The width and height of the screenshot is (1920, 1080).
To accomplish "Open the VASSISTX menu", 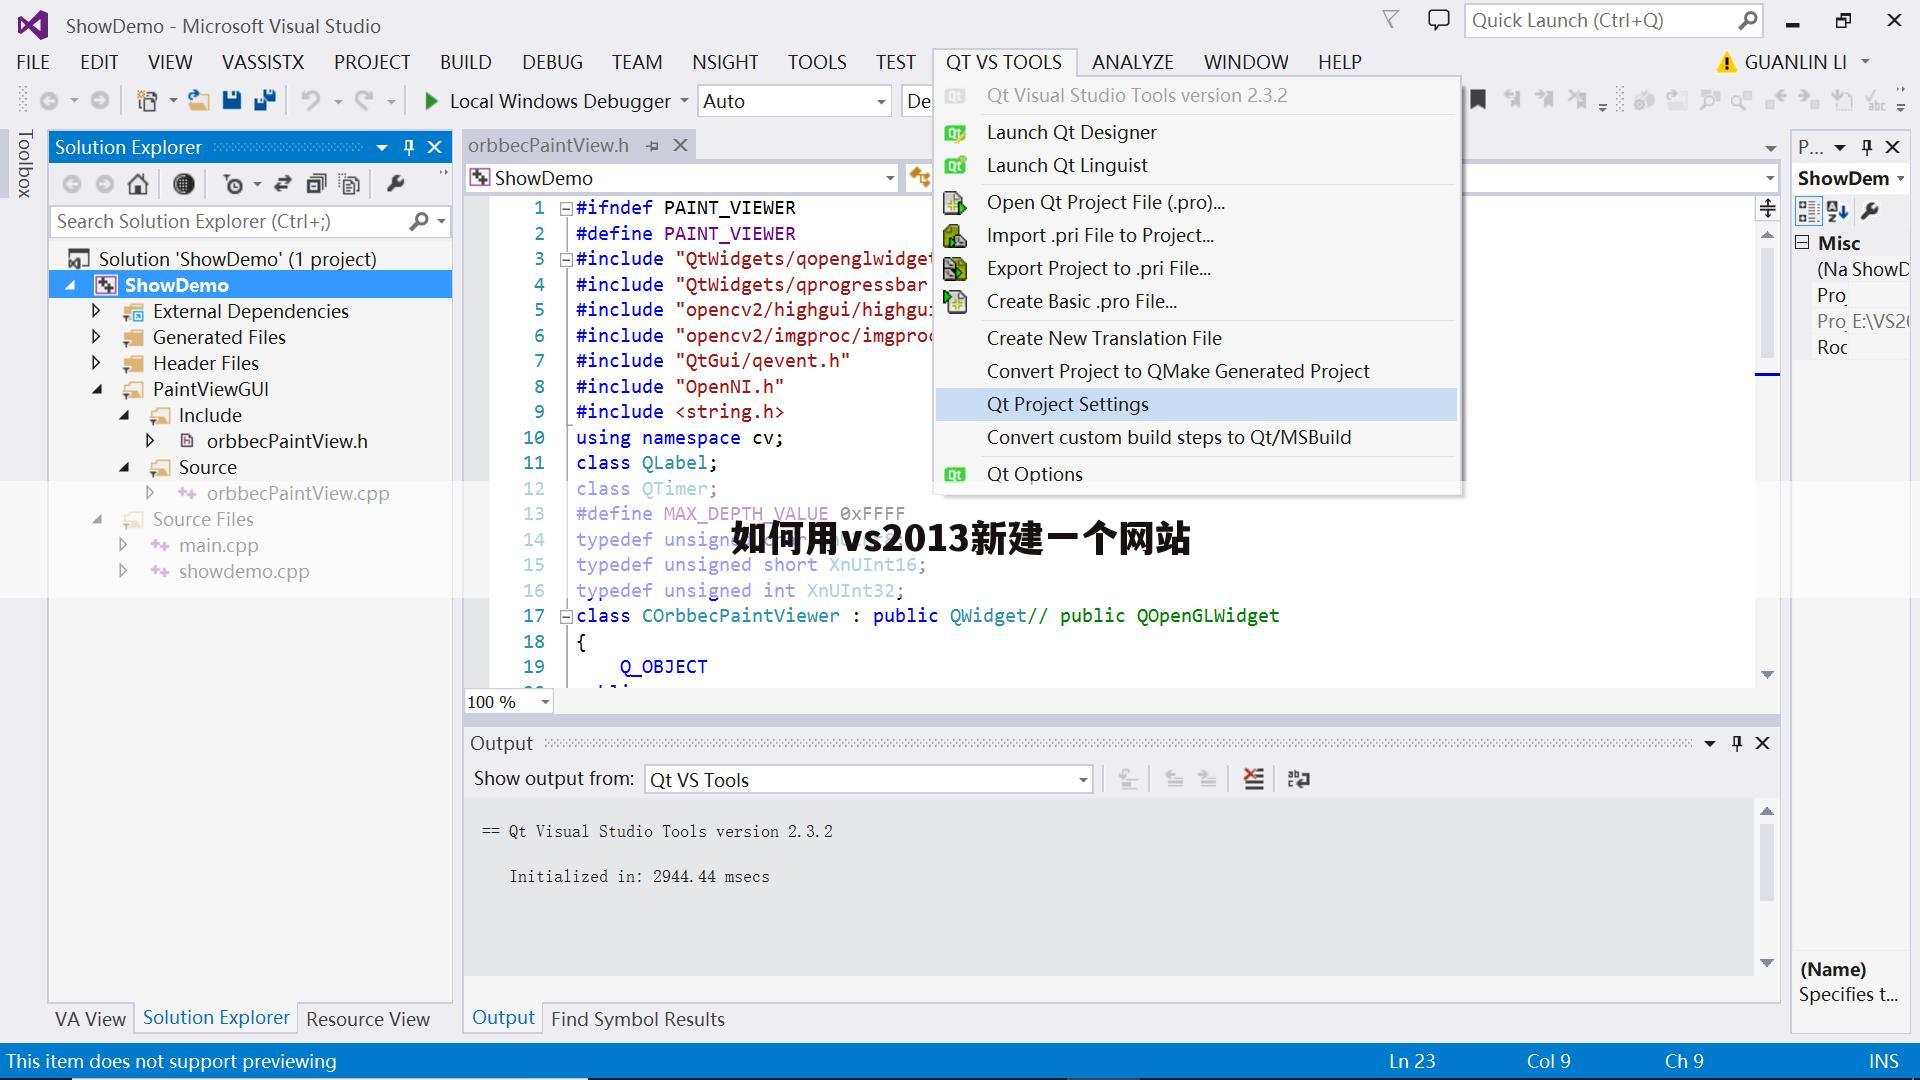I will click(x=263, y=62).
